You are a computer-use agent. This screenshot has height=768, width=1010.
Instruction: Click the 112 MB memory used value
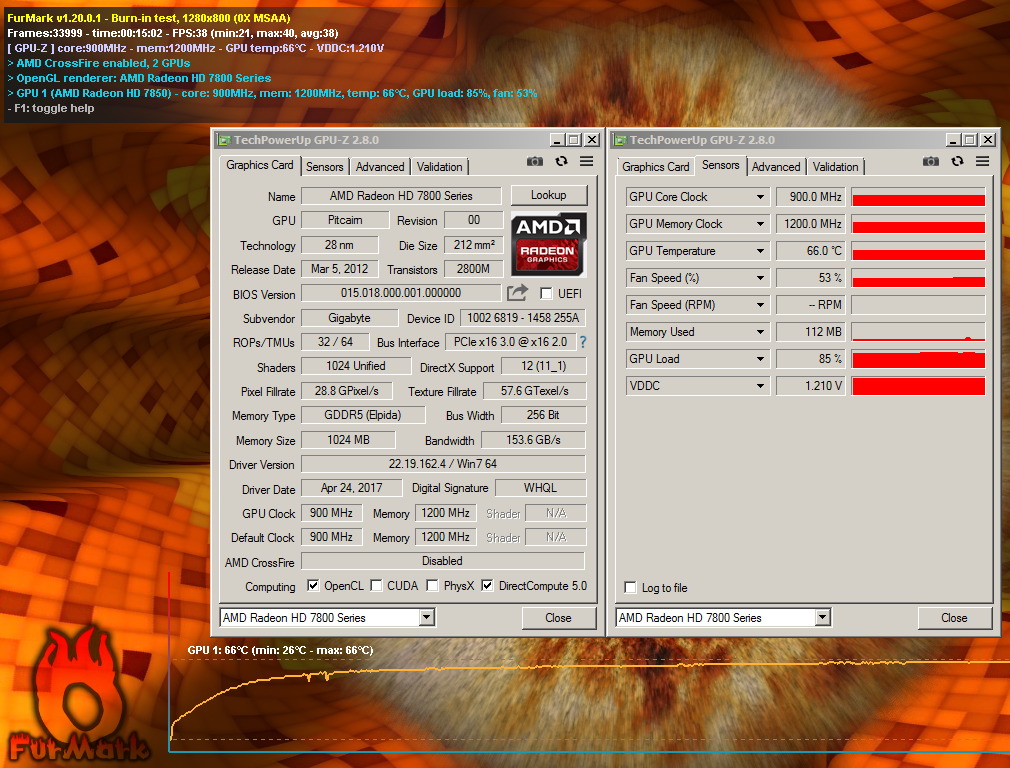[x=810, y=332]
